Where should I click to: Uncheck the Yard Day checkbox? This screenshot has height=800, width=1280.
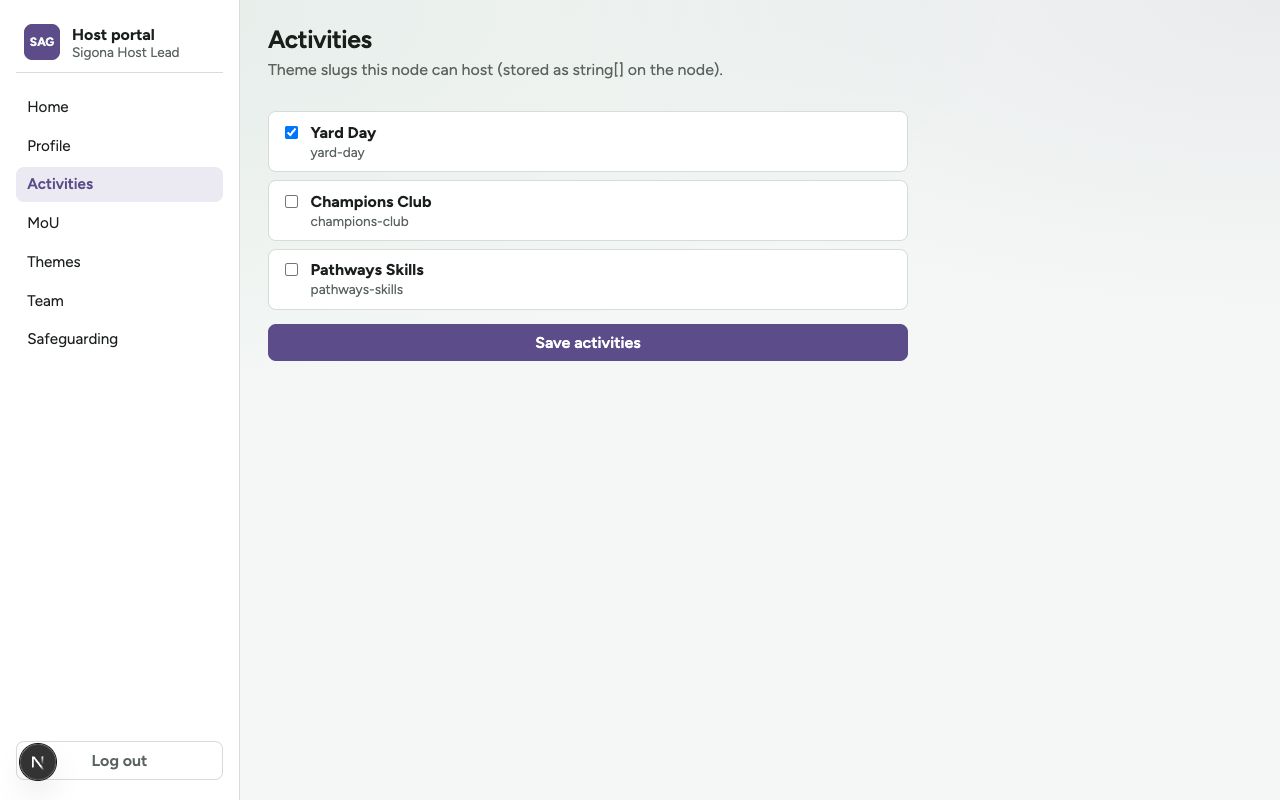click(291, 132)
